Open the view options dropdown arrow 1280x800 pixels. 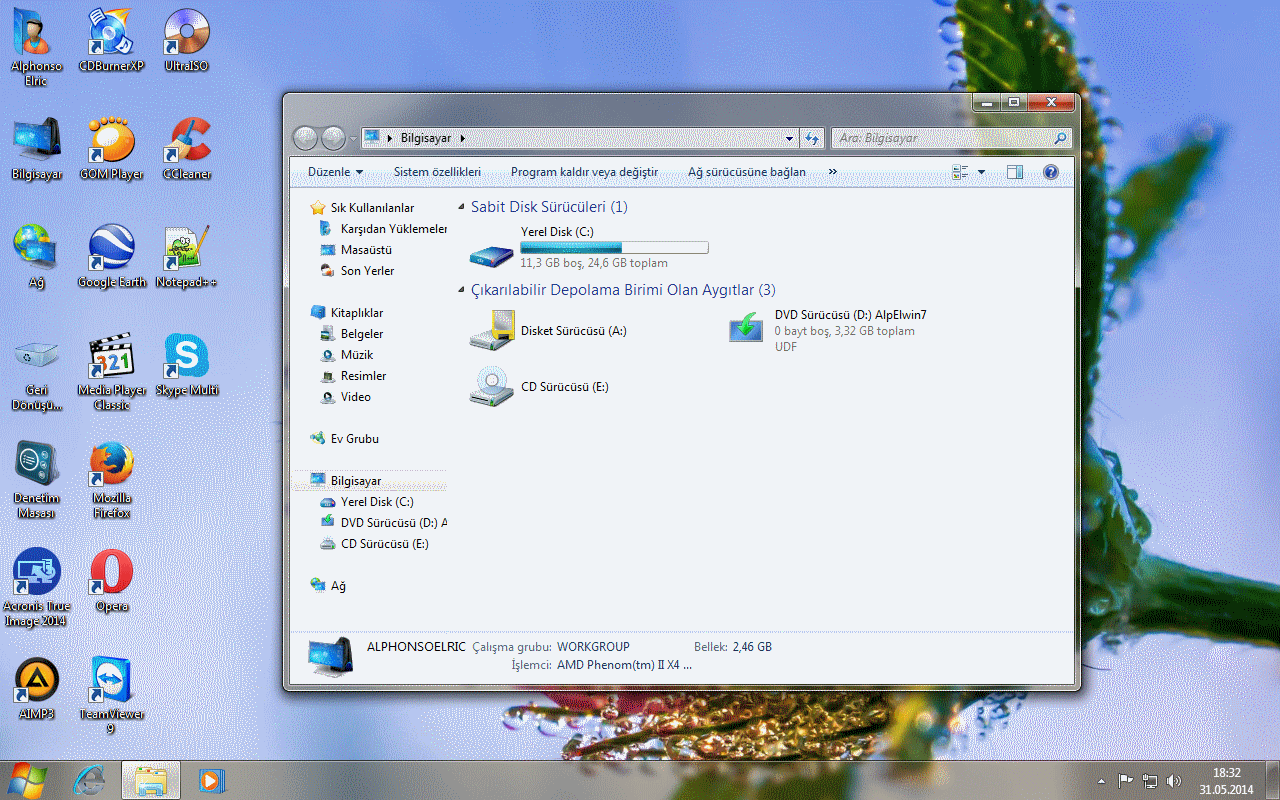pos(981,172)
